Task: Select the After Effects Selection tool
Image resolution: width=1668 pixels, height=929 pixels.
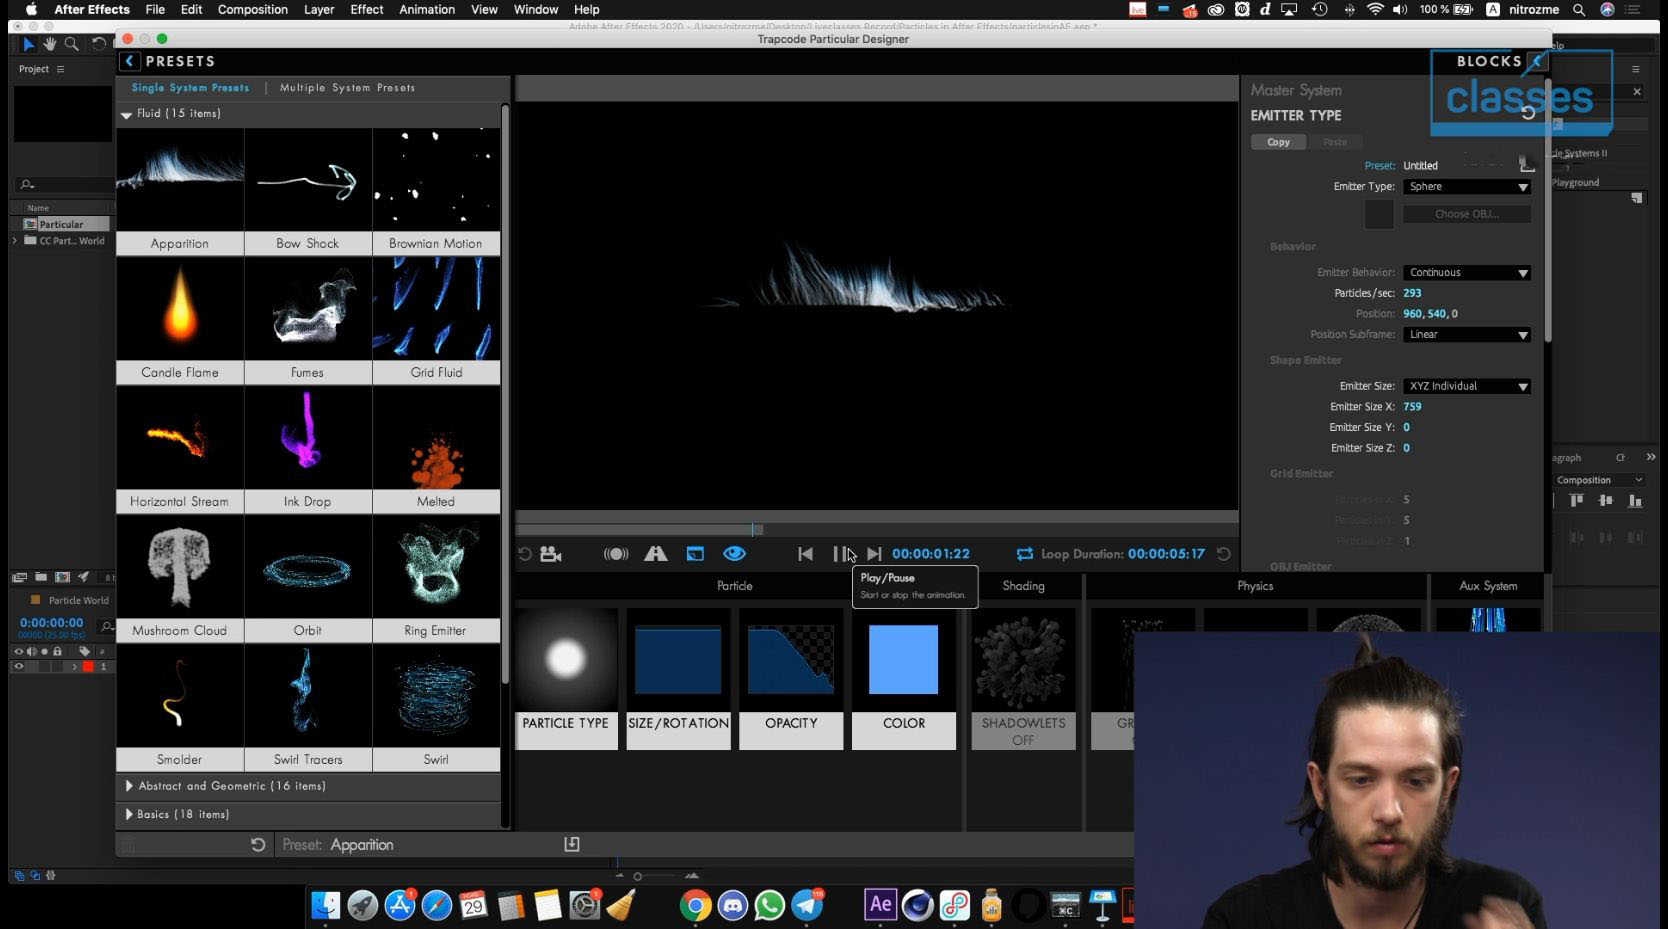Action: [28, 44]
